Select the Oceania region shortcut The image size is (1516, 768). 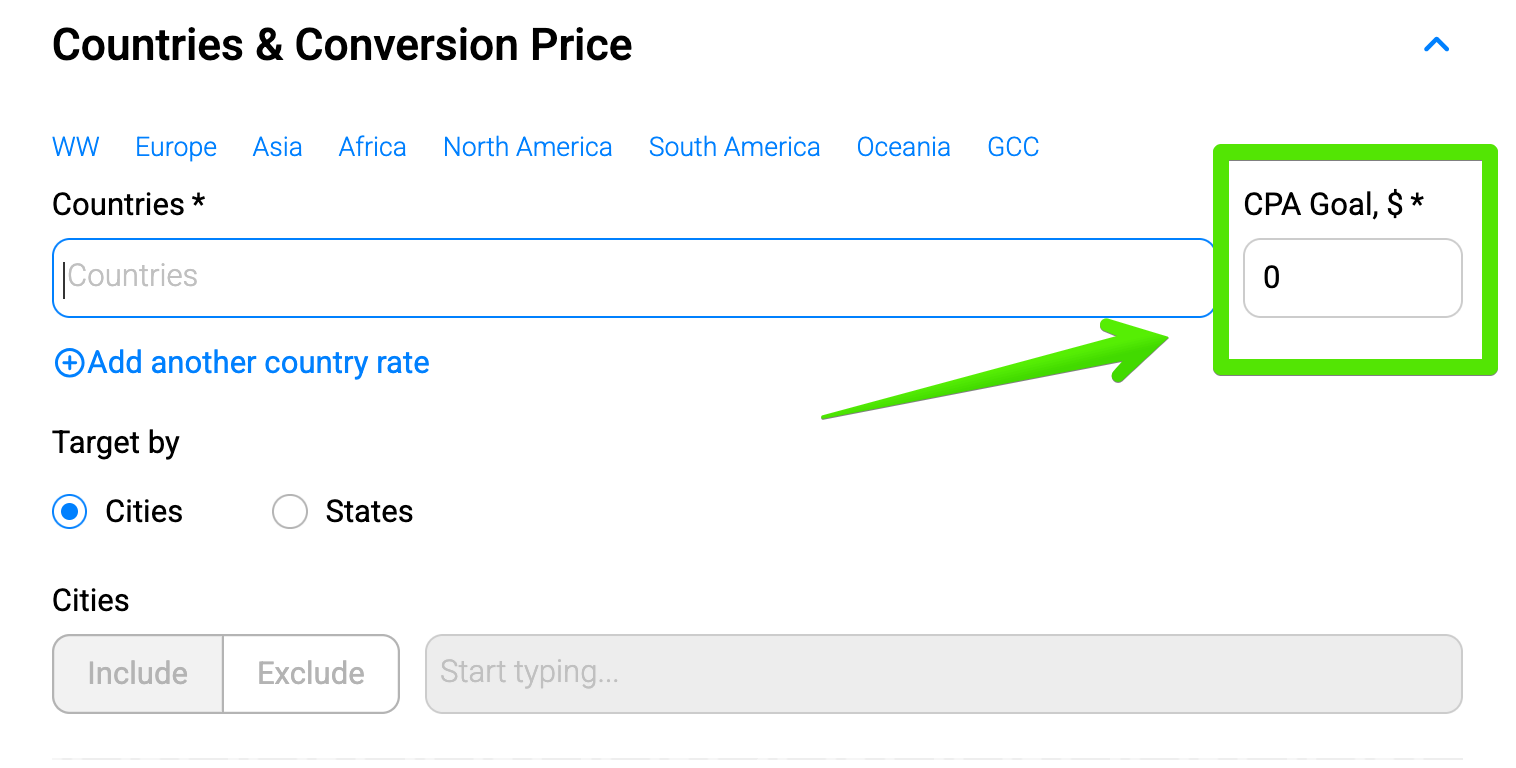(903, 147)
